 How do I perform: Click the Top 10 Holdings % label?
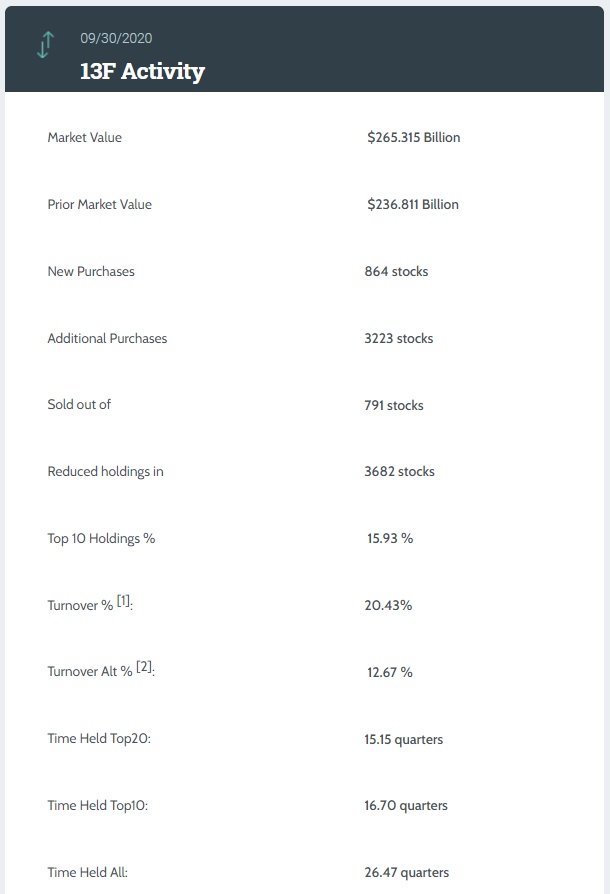coord(101,538)
